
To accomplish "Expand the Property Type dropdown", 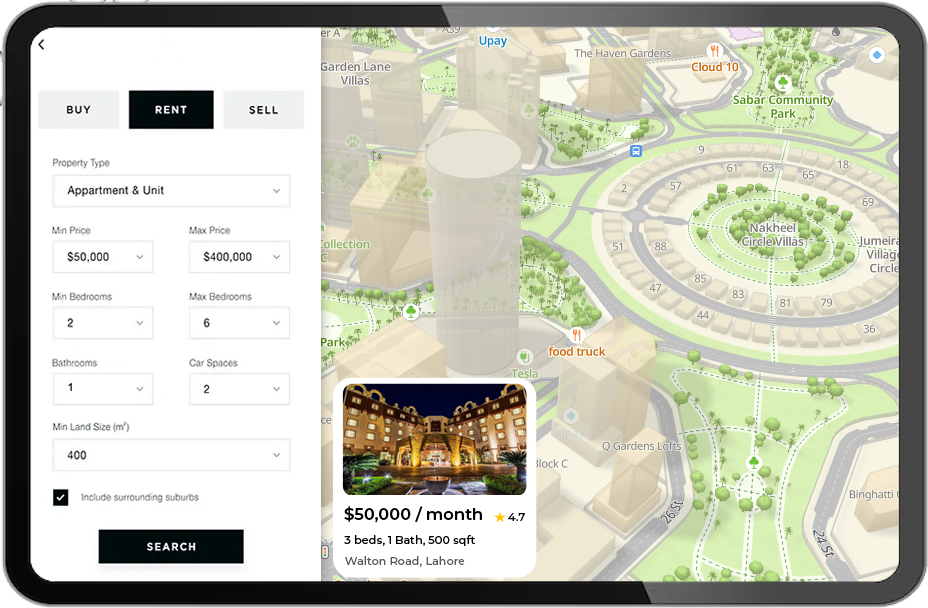I will click(171, 191).
